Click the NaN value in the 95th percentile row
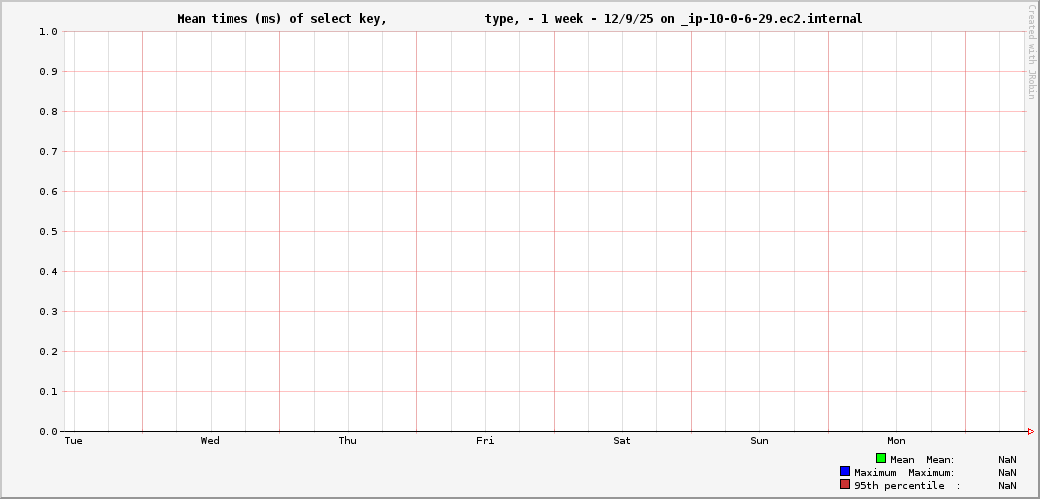1040x499 pixels. (x=1007, y=485)
